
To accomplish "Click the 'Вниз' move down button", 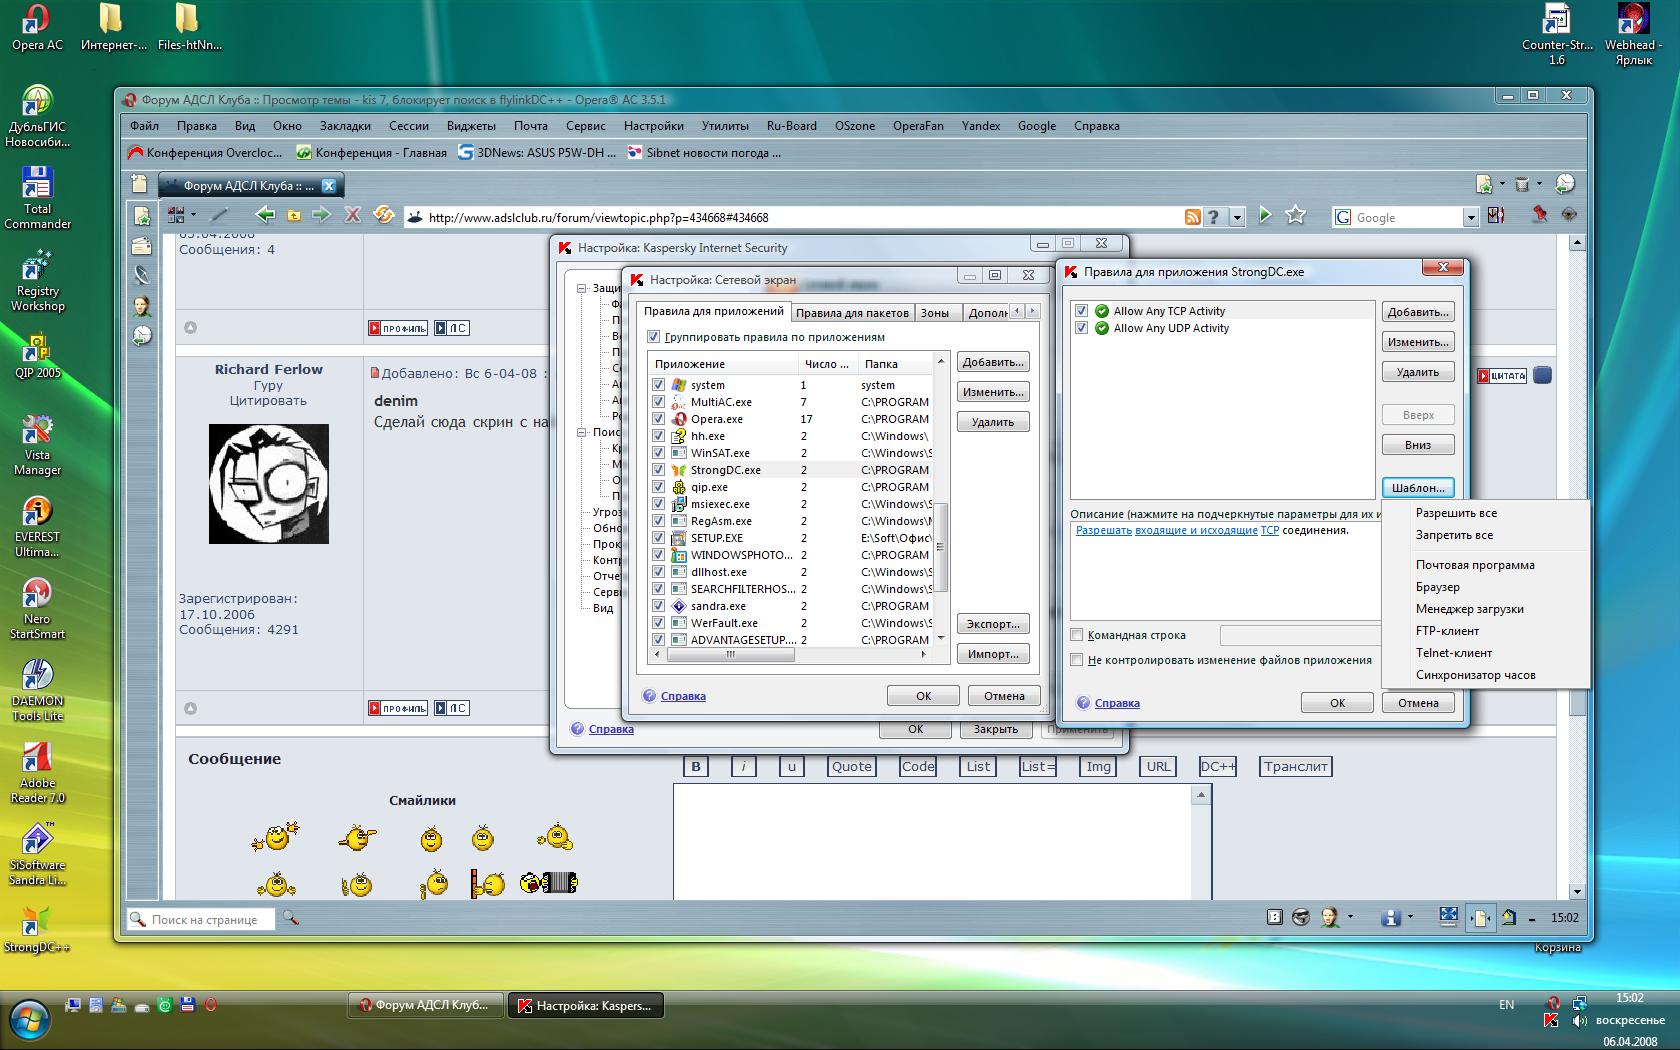I will click(x=1418, y=445).
